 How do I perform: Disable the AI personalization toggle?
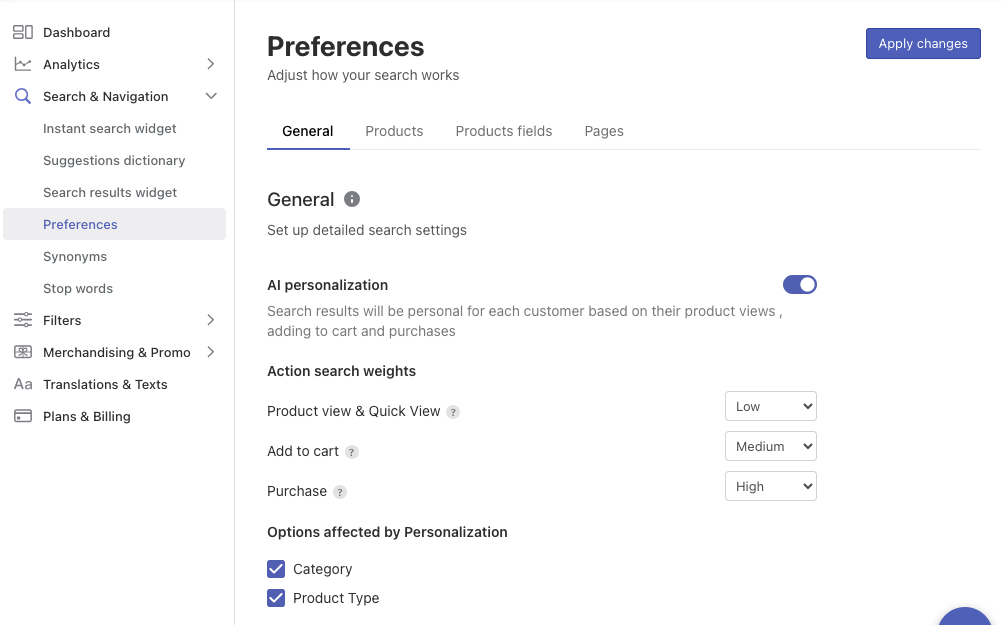799,285
